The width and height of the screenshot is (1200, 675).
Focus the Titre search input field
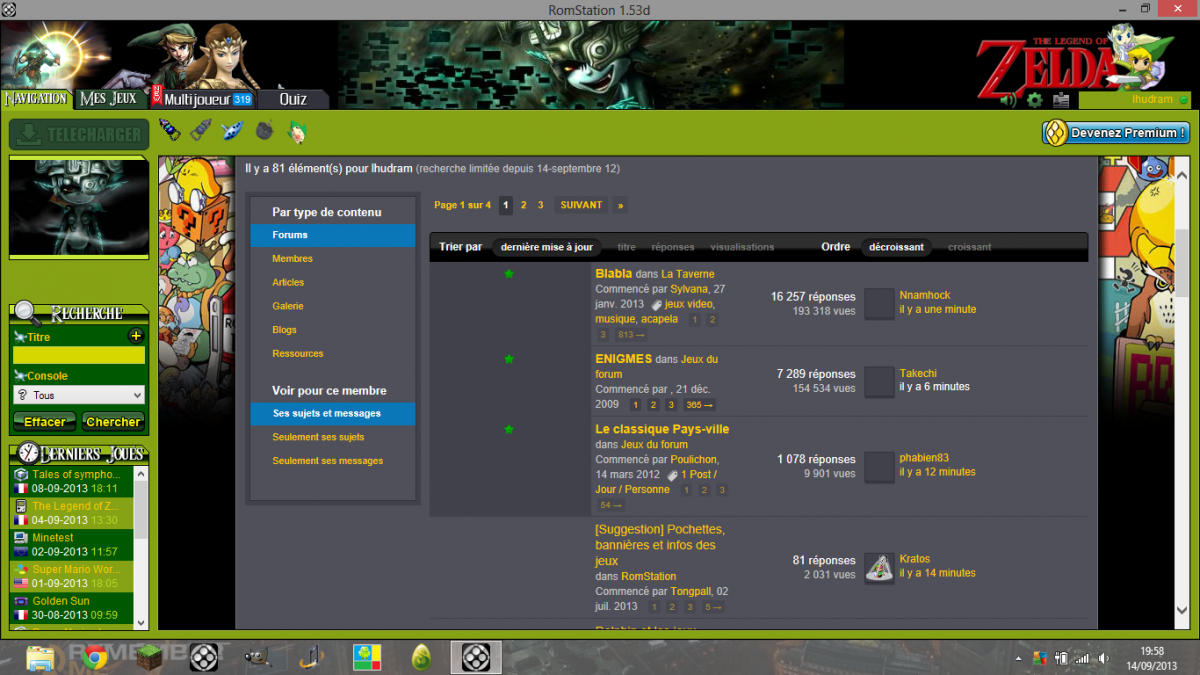click(x=79, y=355)
